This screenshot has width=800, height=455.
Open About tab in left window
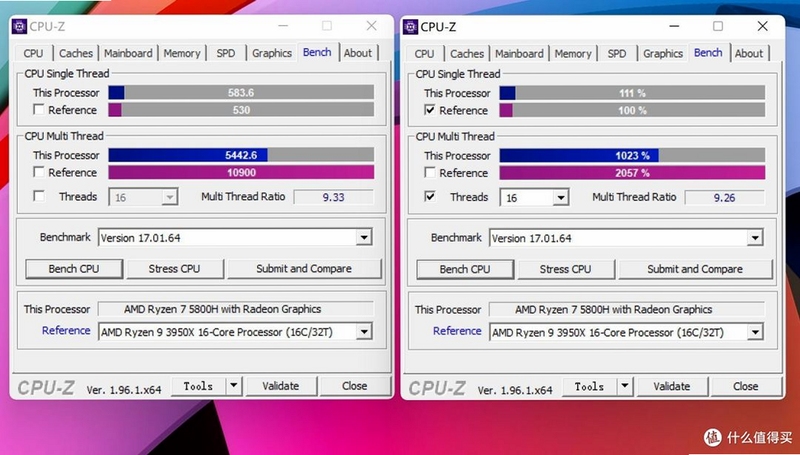click(358, 53)
